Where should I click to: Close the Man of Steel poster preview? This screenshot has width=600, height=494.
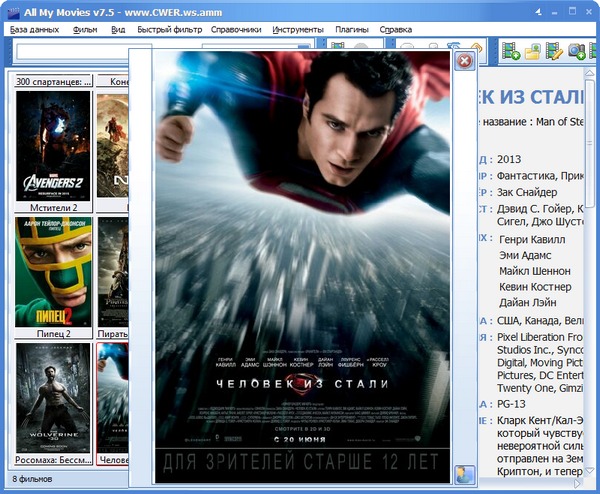point(464,62)
